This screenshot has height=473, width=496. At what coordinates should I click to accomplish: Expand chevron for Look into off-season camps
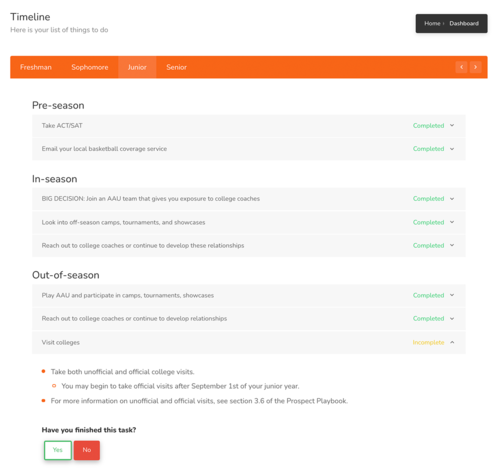452,222
